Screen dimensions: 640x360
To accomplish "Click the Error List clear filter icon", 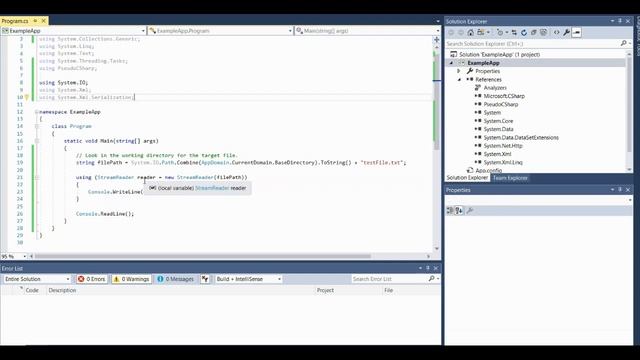I will pos(205,279).
